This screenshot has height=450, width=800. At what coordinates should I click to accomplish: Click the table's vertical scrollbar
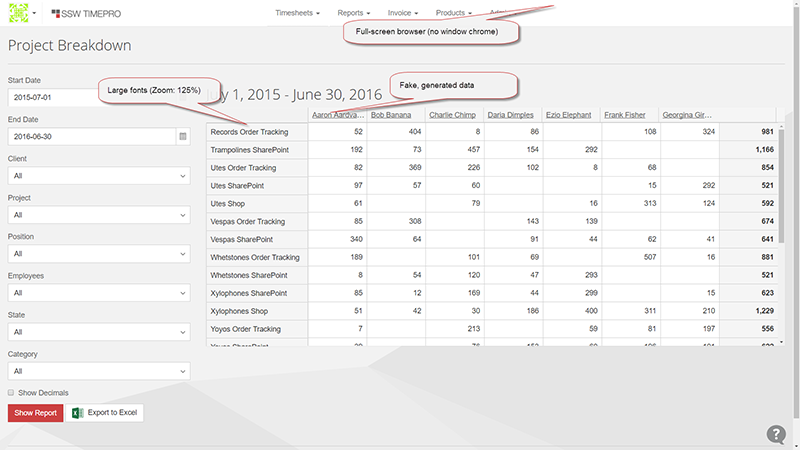click(x=782, y=200)
